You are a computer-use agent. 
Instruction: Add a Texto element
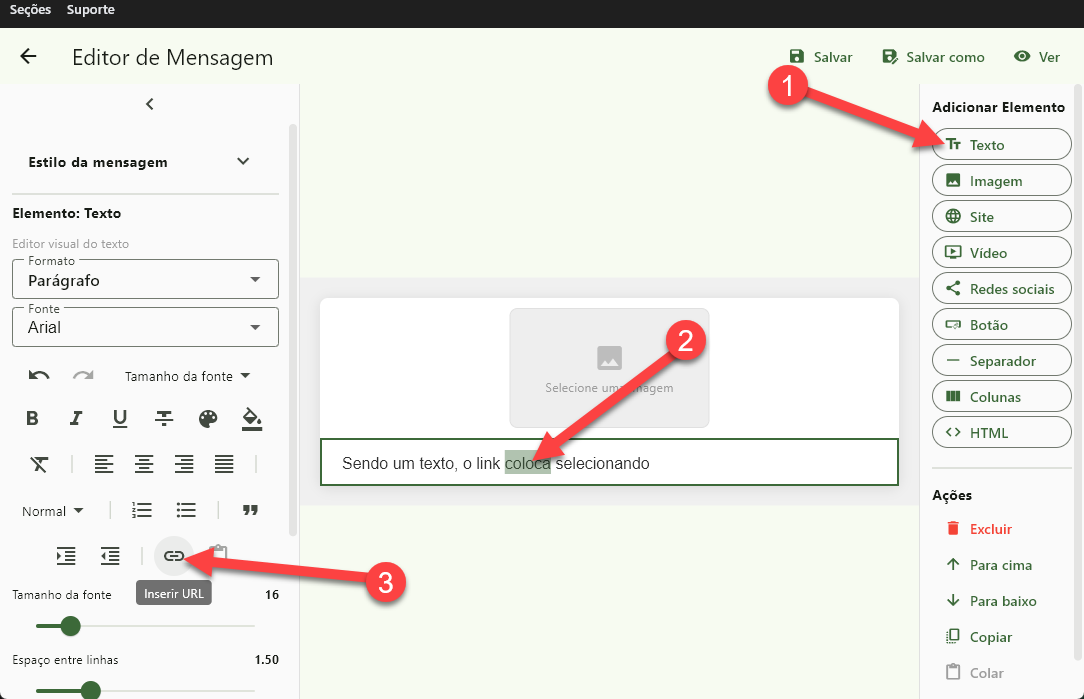click(x=1001, y=145)
